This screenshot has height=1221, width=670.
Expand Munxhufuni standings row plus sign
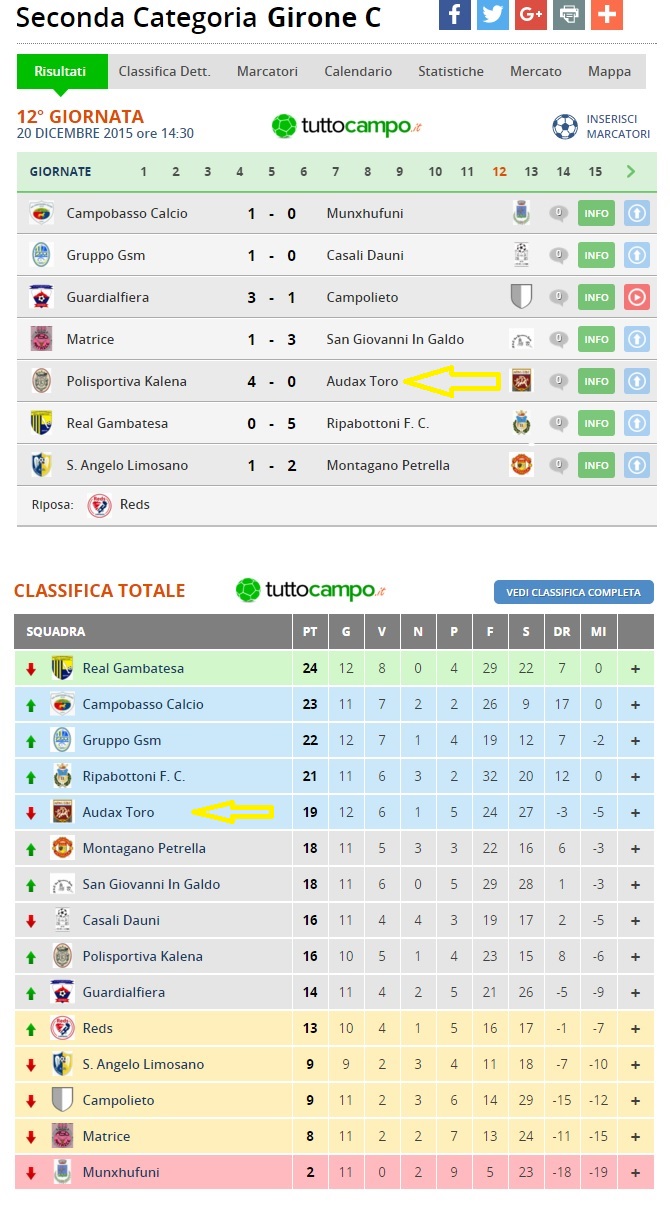[635, 1173]
